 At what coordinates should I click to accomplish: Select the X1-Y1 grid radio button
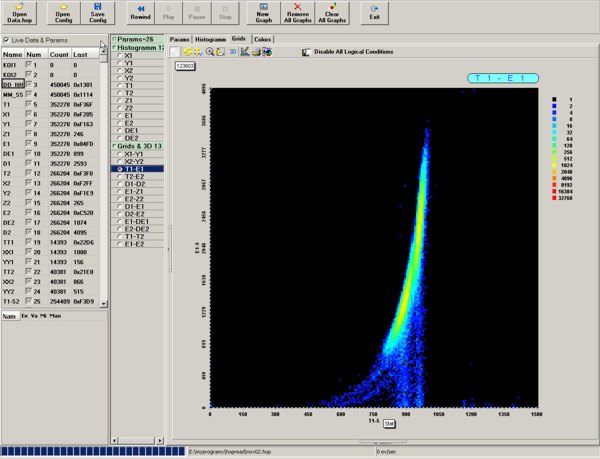click(119, 155)
